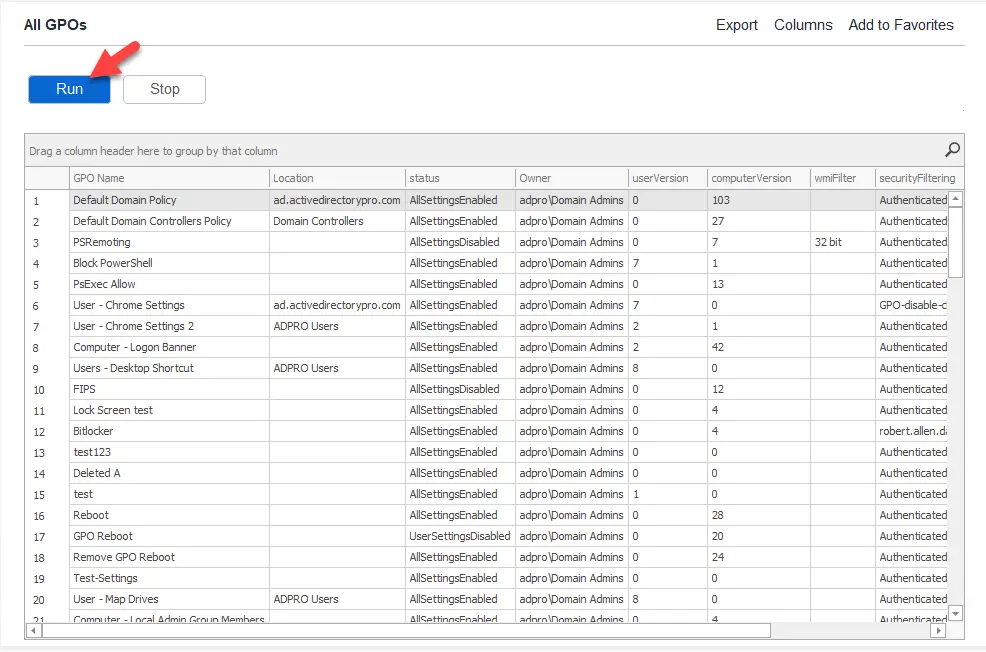Sort by the wmiFilter column header
This screenshot has height=652, width=986.
click(x=843, y=178)
